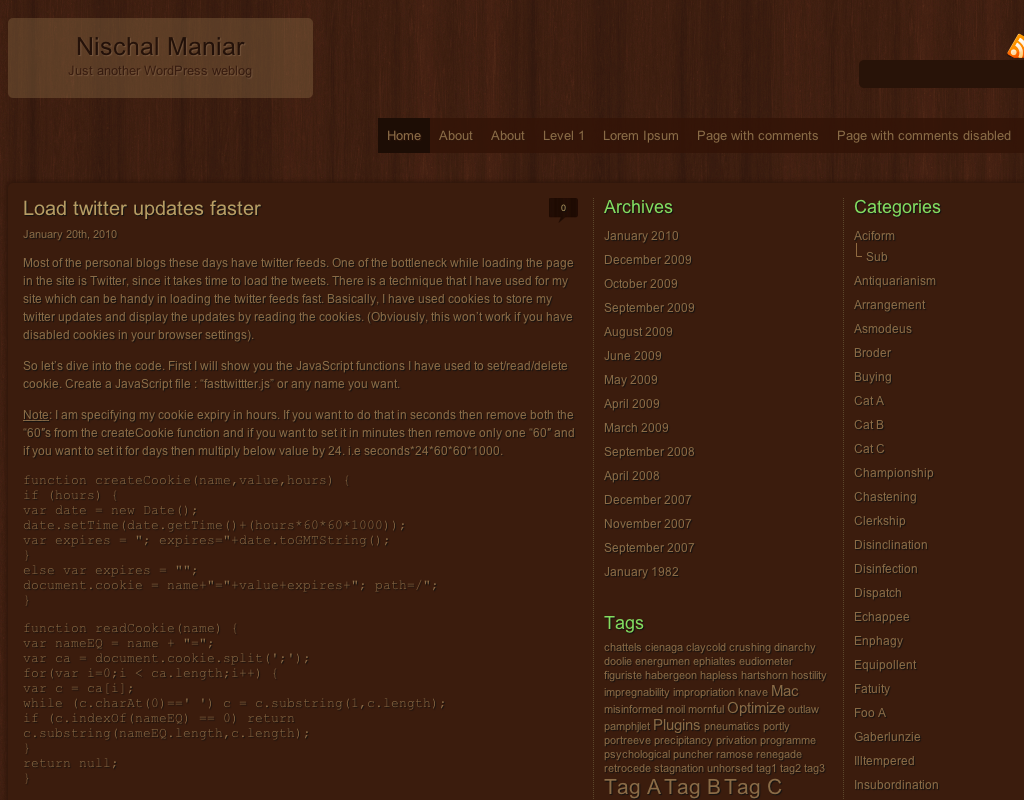The width and height of the screenshot is (1024, 800).
Task: Open the large Tag A link
Action: (632, 787)
